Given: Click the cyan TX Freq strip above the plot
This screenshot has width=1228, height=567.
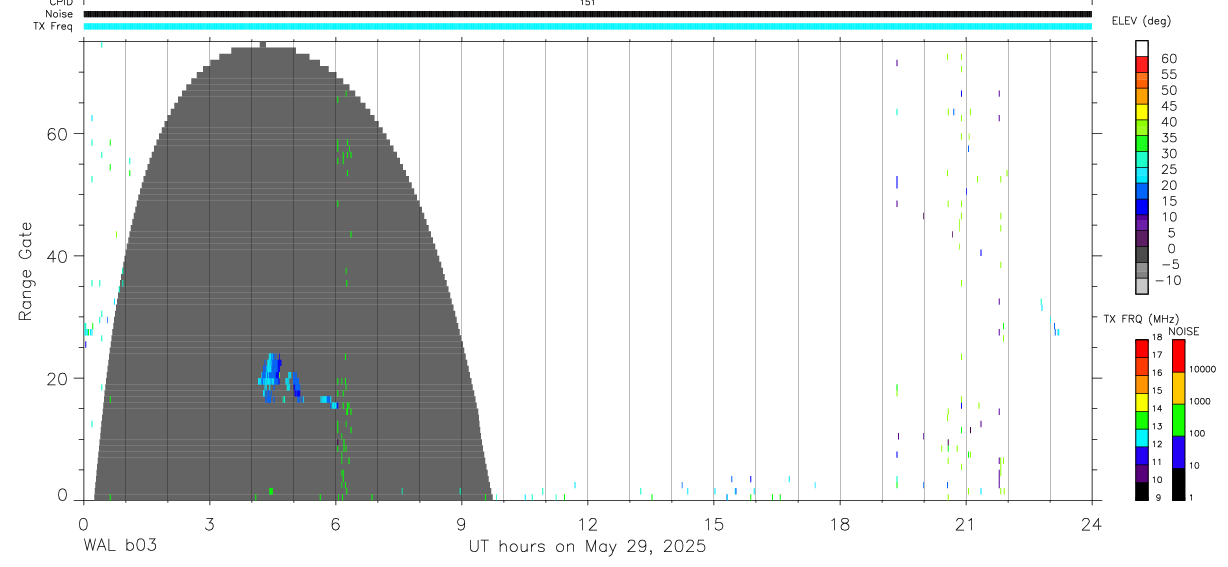Looking at the screenshot, I should (x=587, y=26).
